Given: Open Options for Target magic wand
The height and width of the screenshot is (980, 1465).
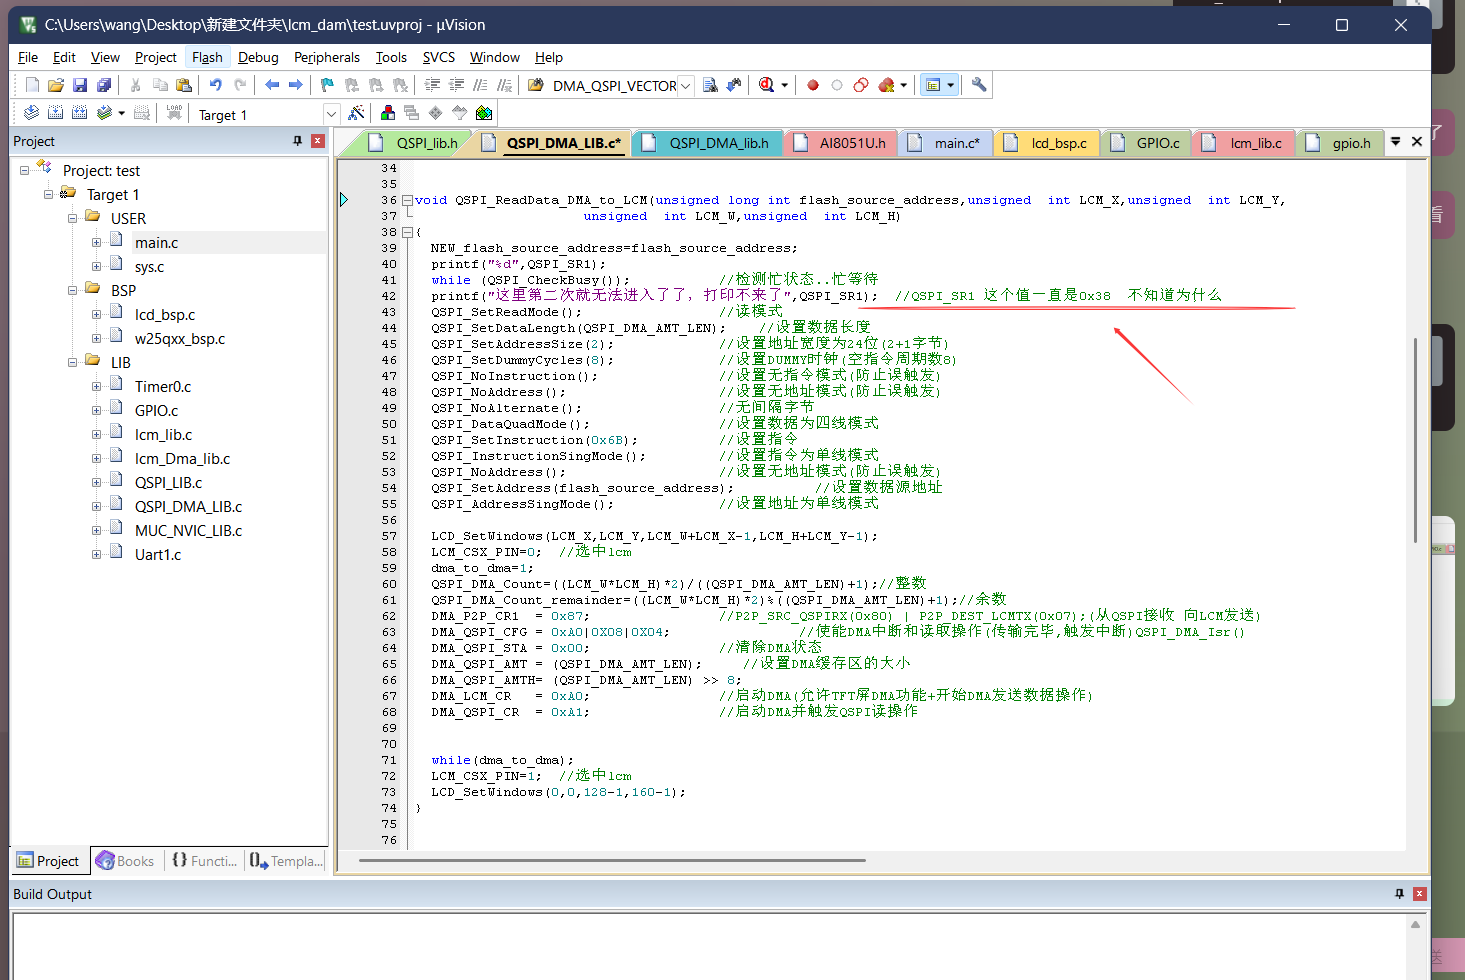Looking at the screenshot, I should coord(356,113).
